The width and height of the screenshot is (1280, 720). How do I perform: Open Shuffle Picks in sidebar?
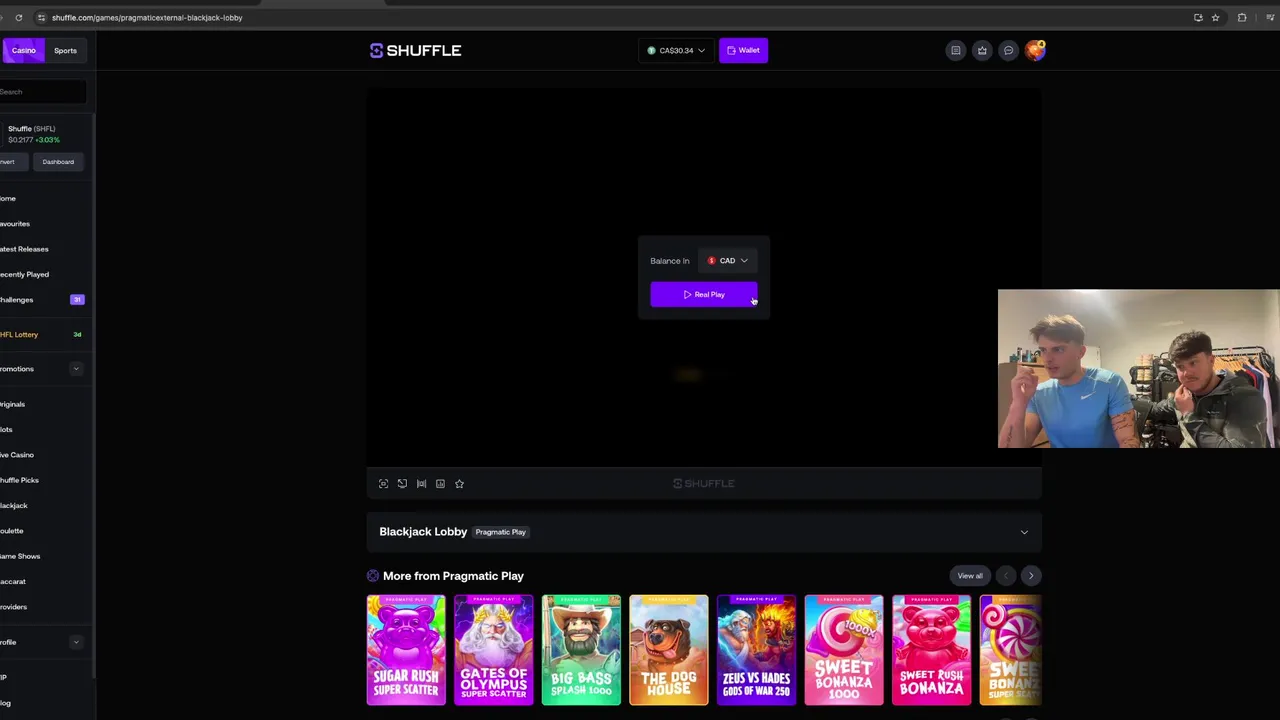(x=19, y=480)
